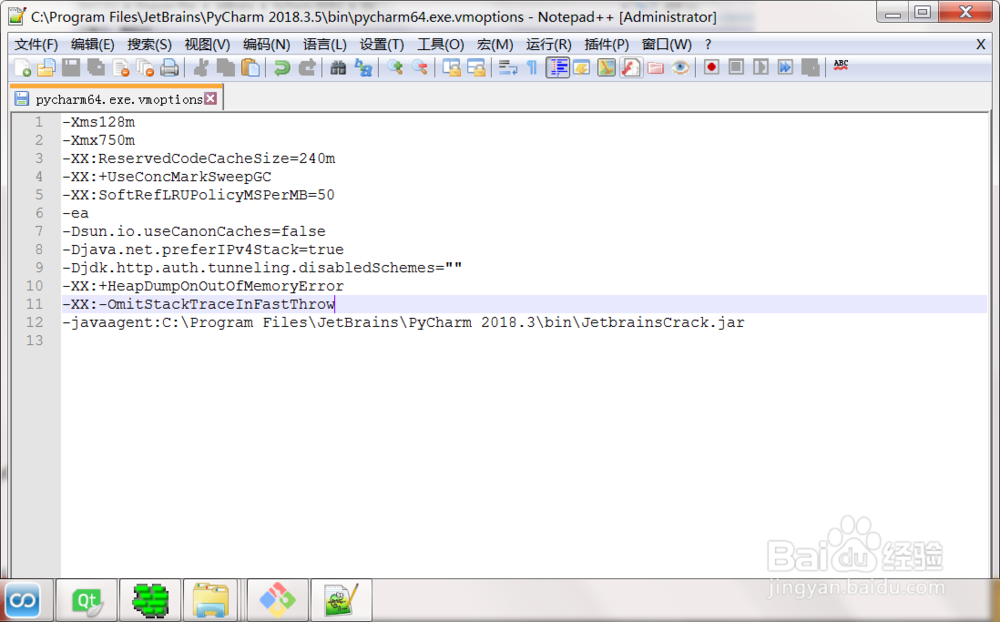Open the 语言(L) menu
The image size is (1000, 622).
(x=325, y=44)
